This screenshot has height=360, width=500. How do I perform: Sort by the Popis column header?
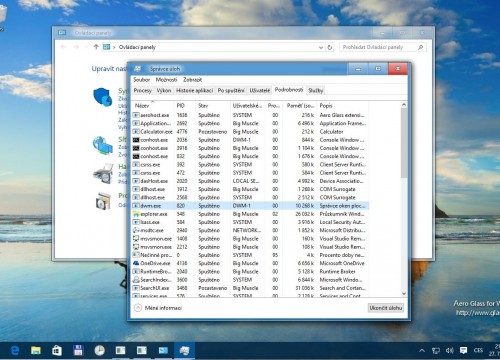pos(343,106)
